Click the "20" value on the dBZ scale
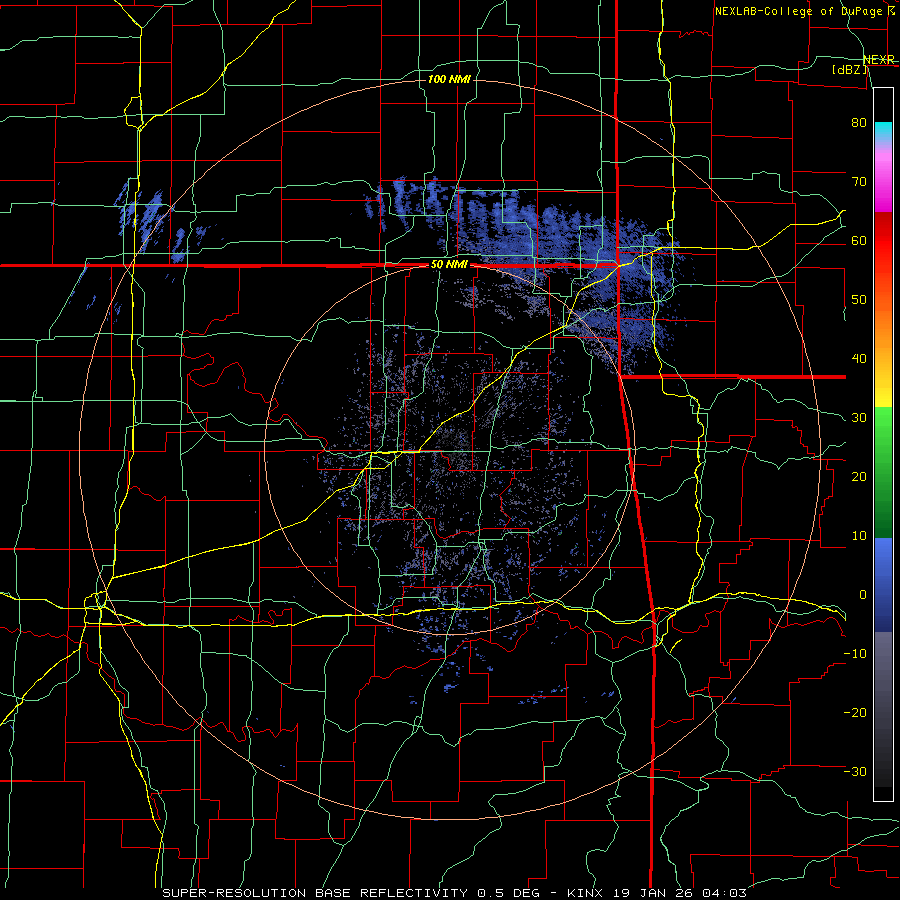The image size is (900, 900). pyautogui.click(x=859, y=477)
